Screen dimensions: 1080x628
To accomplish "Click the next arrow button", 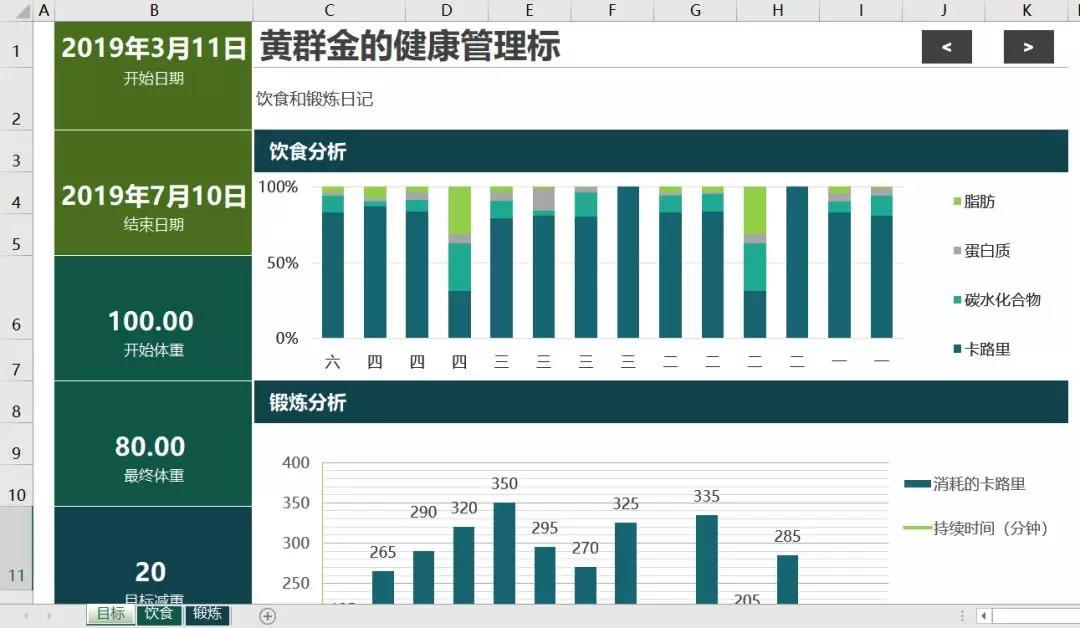I will 1028,47.
